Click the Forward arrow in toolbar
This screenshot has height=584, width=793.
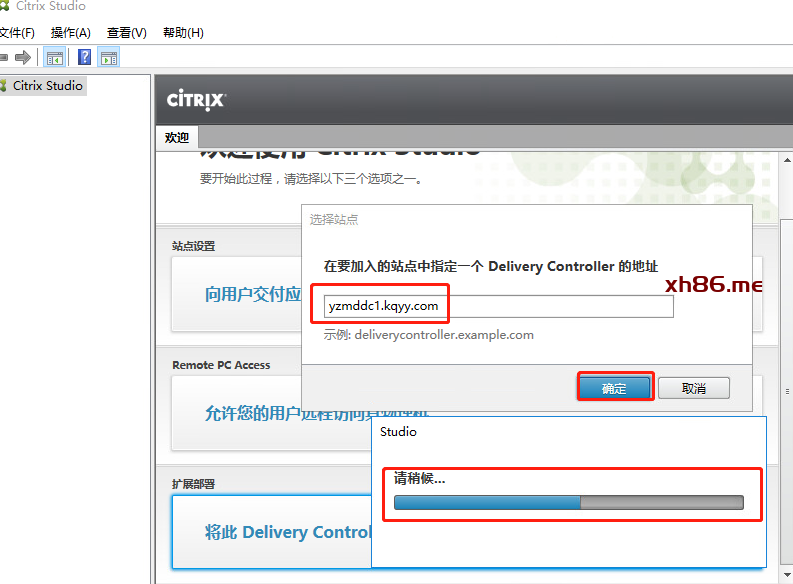[23, 57]
